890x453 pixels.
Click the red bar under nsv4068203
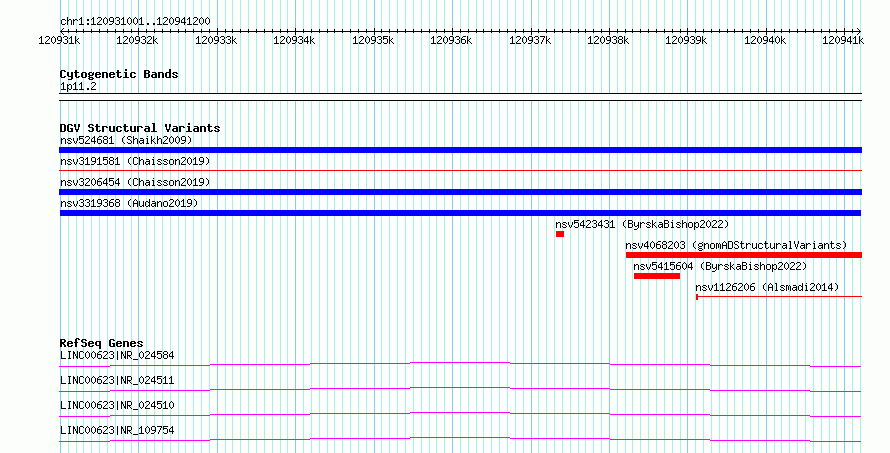pyautogui.click(x=744, y=255)
